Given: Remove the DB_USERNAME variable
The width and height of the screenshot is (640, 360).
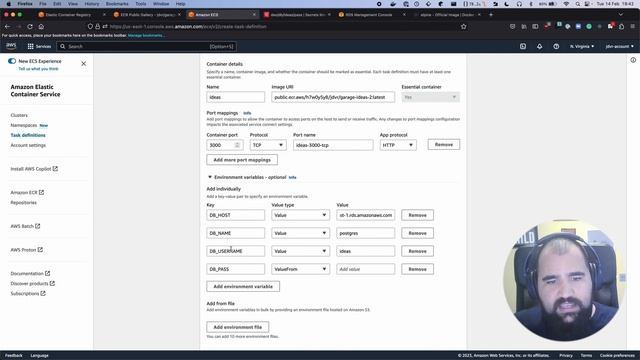Looking at the screenshot, I should coord(417,251).
